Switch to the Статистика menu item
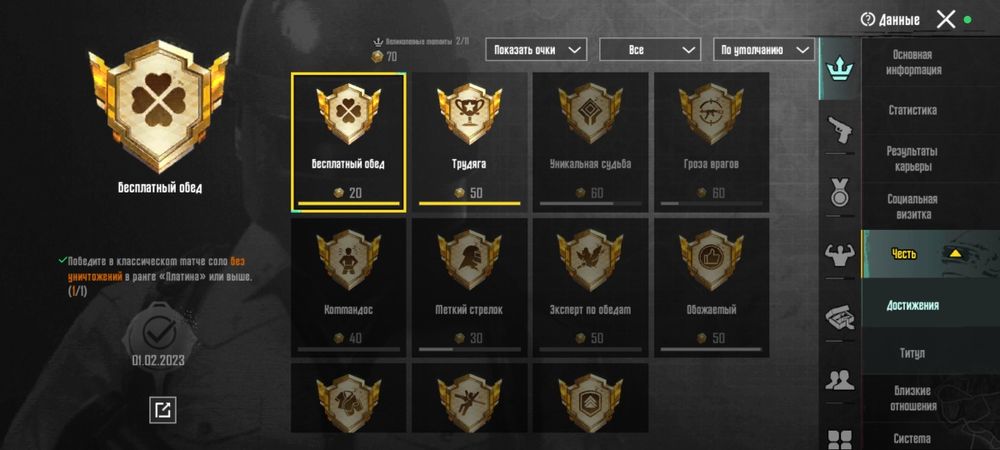 tap(913, 110)
